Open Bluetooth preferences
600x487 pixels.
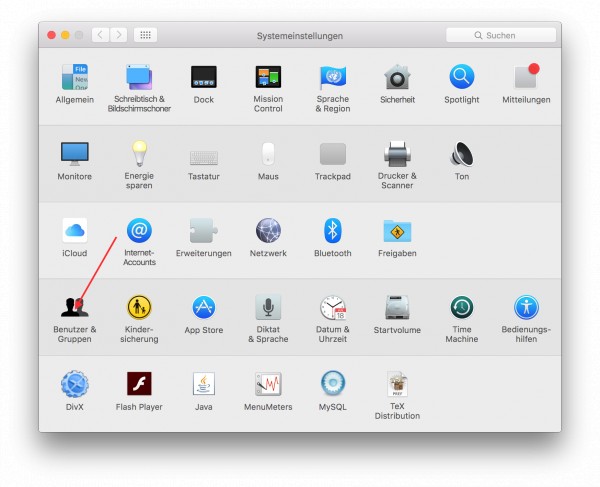pos(333,230)
